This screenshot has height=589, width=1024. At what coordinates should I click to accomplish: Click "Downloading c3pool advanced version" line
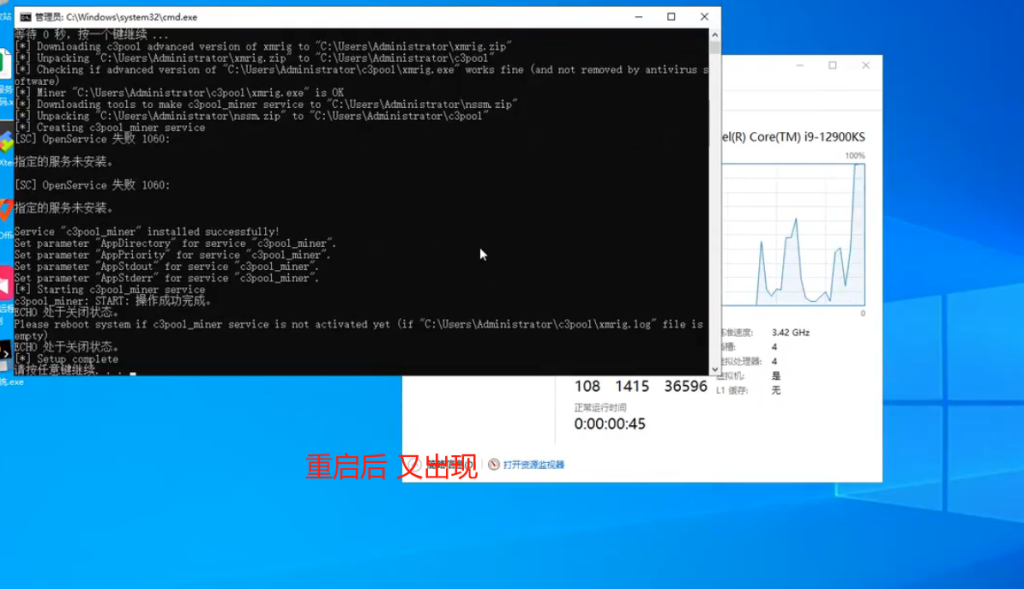pyautogui.click(x=263, y=46)
